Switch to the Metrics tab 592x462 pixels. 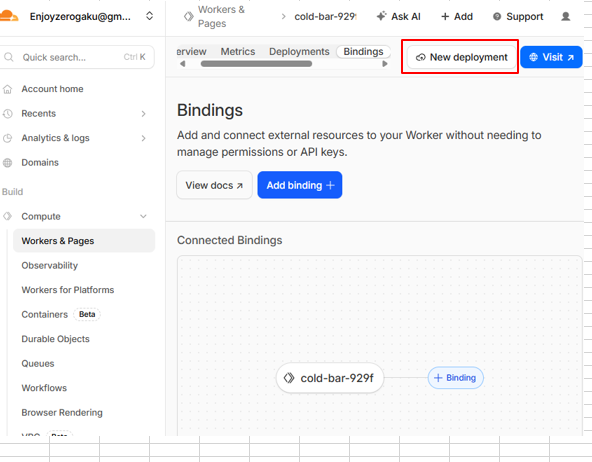tap(238, 52)
